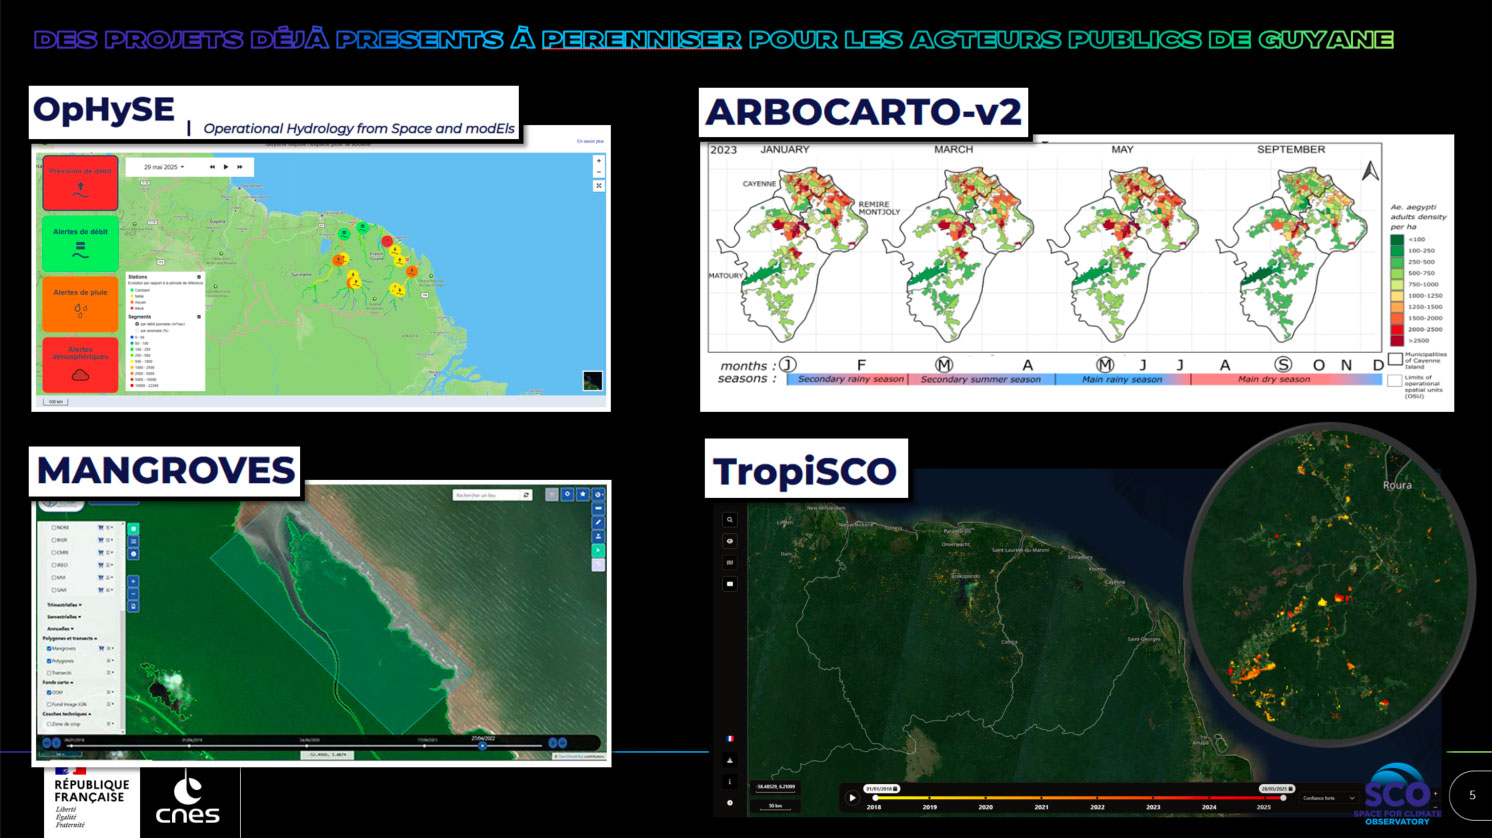Open the Alertes de débit tile in OpHySE
The width and height of the screenshot is (1492, 838).
click(x=80, y=244)
